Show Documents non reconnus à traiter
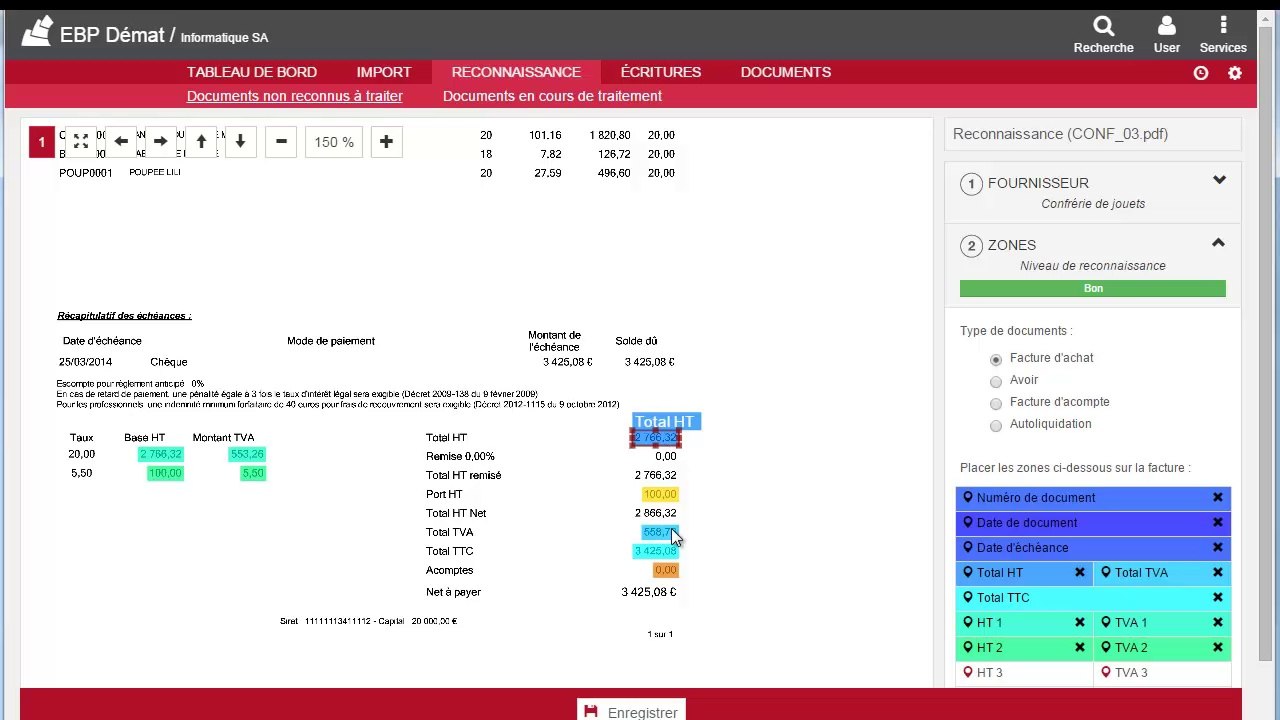This screenshot has height=720, width=1280. pos(295,96)
